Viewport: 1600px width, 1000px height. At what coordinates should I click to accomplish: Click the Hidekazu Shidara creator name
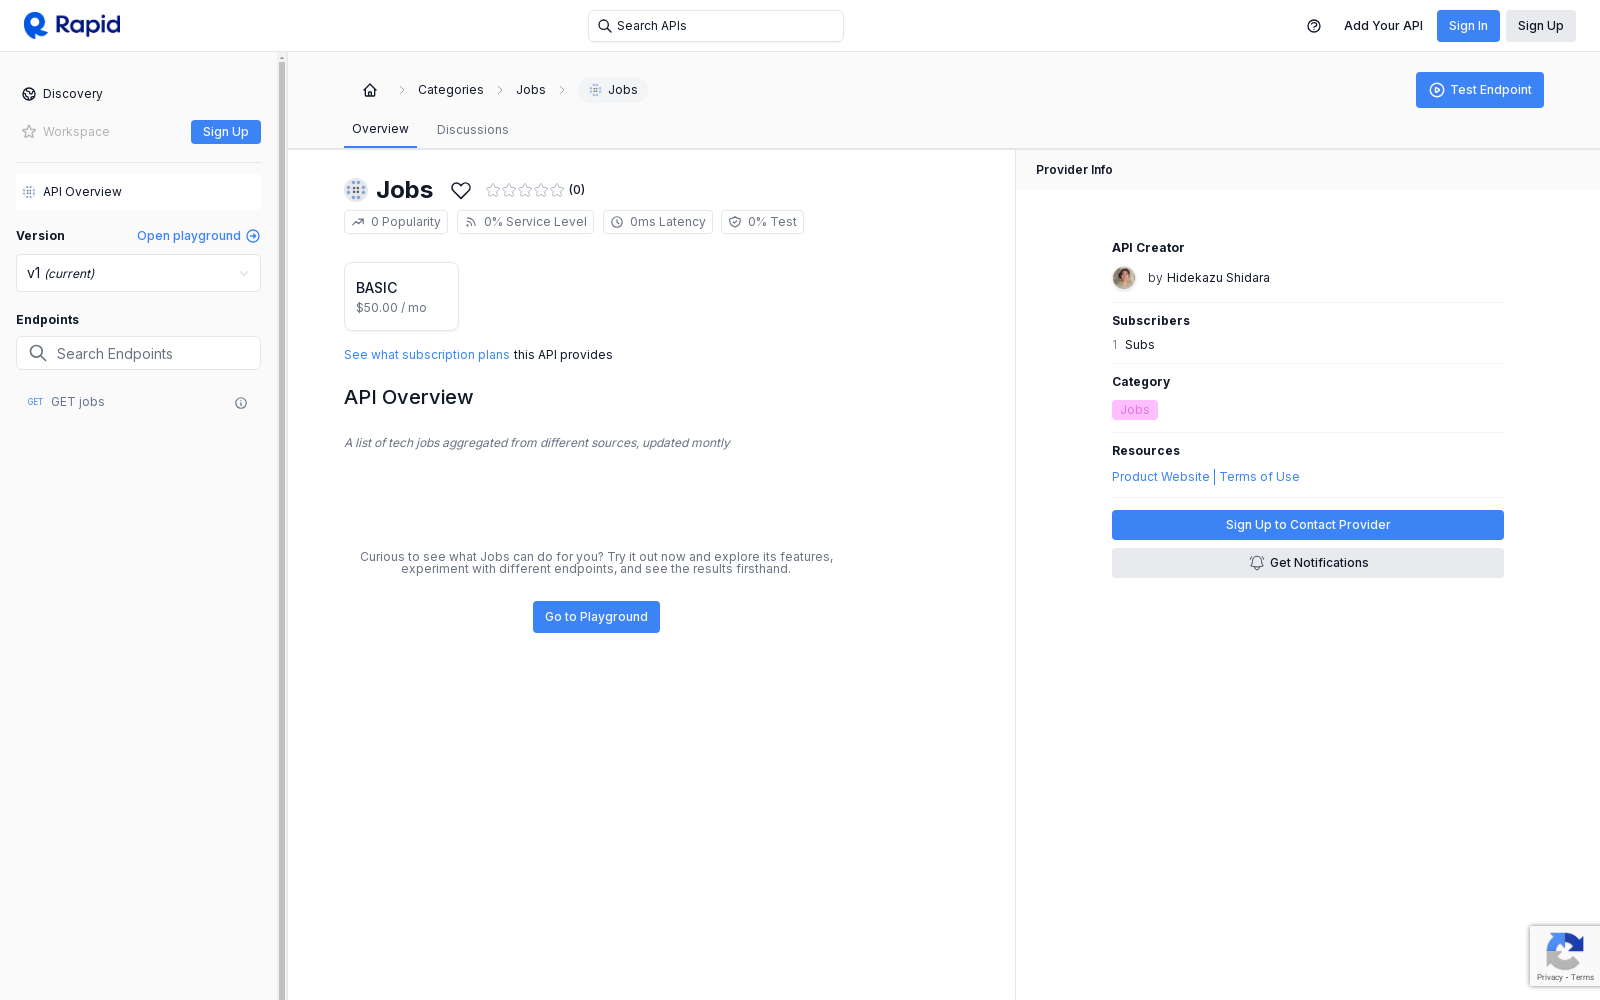point(1218,278)
